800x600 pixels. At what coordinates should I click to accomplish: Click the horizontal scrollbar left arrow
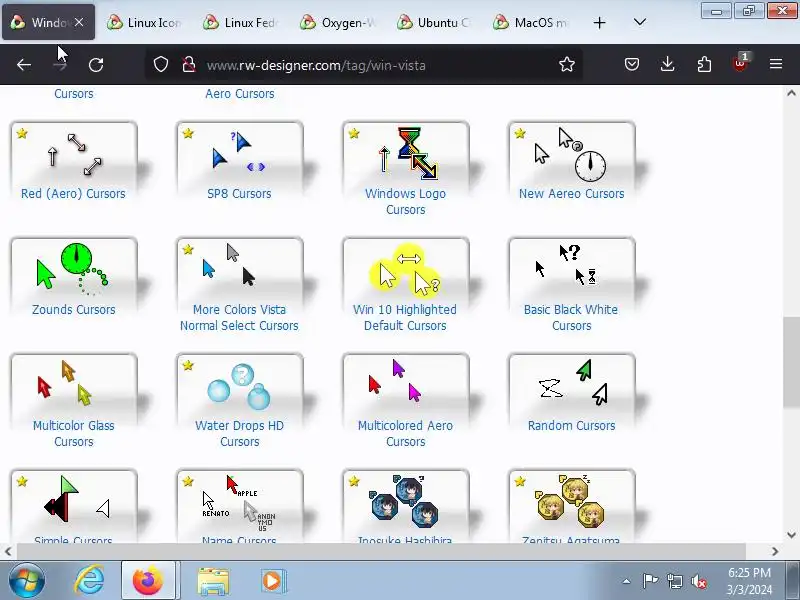pyautogui.click(x=8, y=551)
